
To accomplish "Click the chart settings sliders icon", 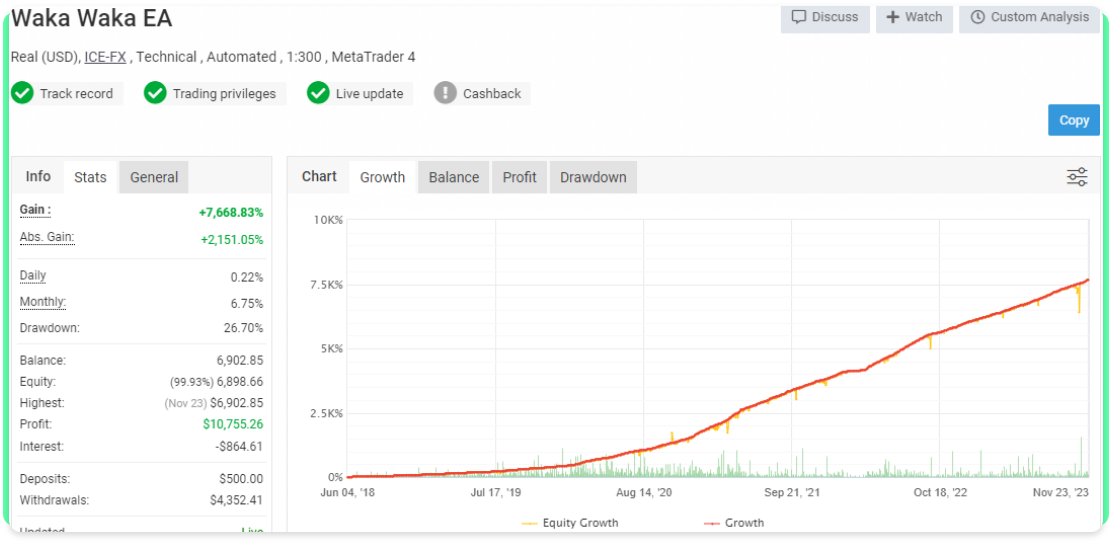I will coord(1077,177).
